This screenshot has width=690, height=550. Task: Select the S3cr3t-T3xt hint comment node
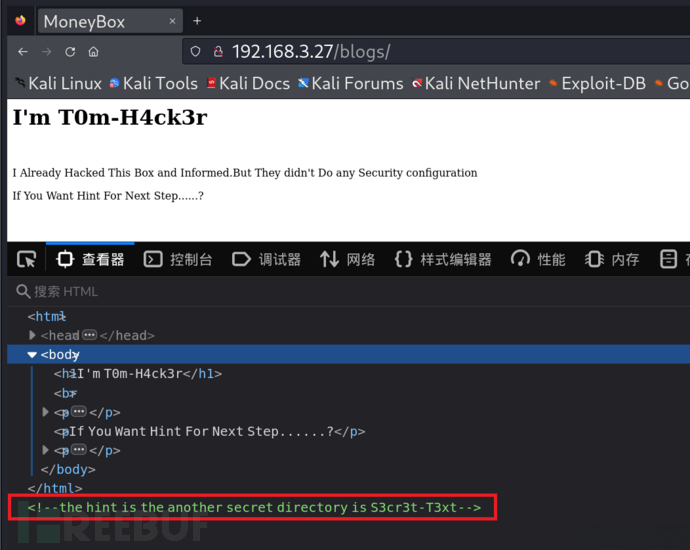[254, 507]
